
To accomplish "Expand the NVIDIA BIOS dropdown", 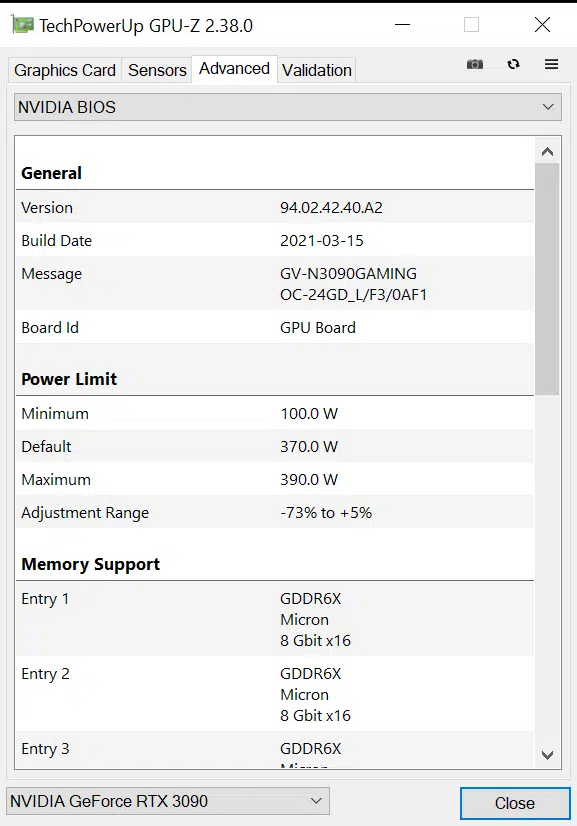I will (x=288, y=107).
